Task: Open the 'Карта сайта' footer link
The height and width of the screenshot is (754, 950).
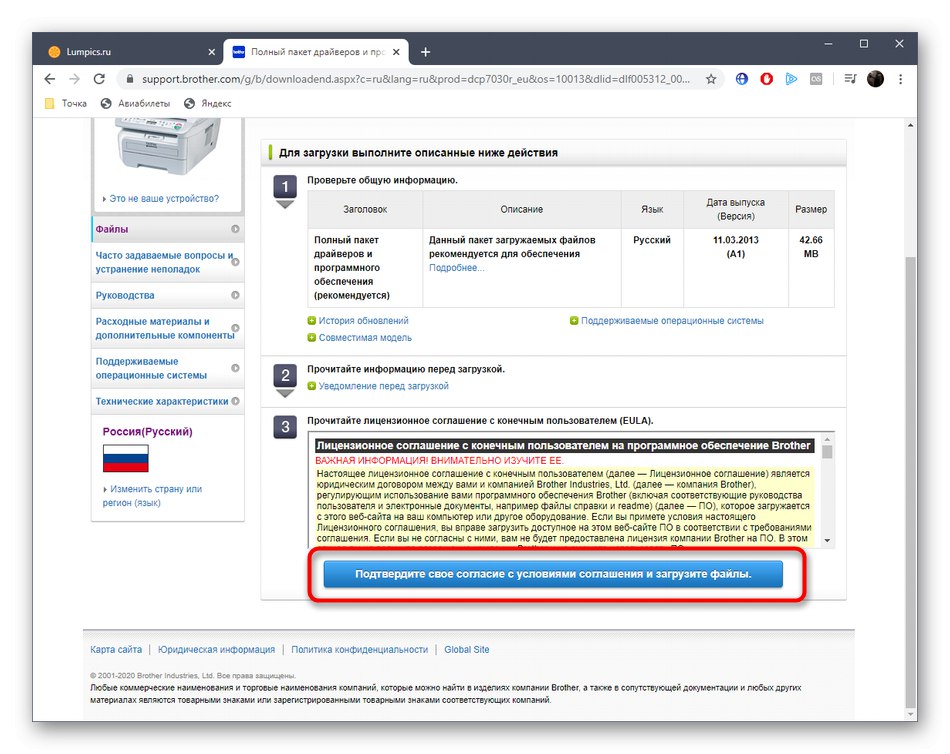Action: coord(116,650)
